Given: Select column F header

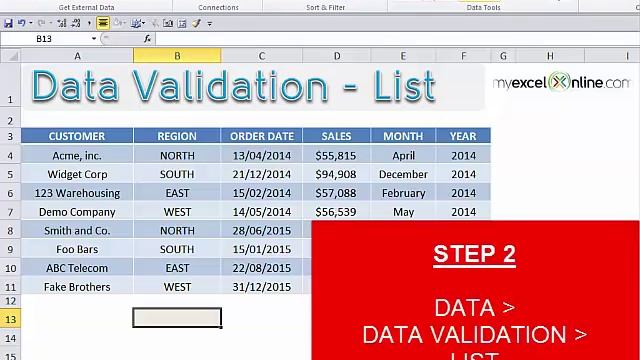Looking at the screenshot, I should pos(463,56).
